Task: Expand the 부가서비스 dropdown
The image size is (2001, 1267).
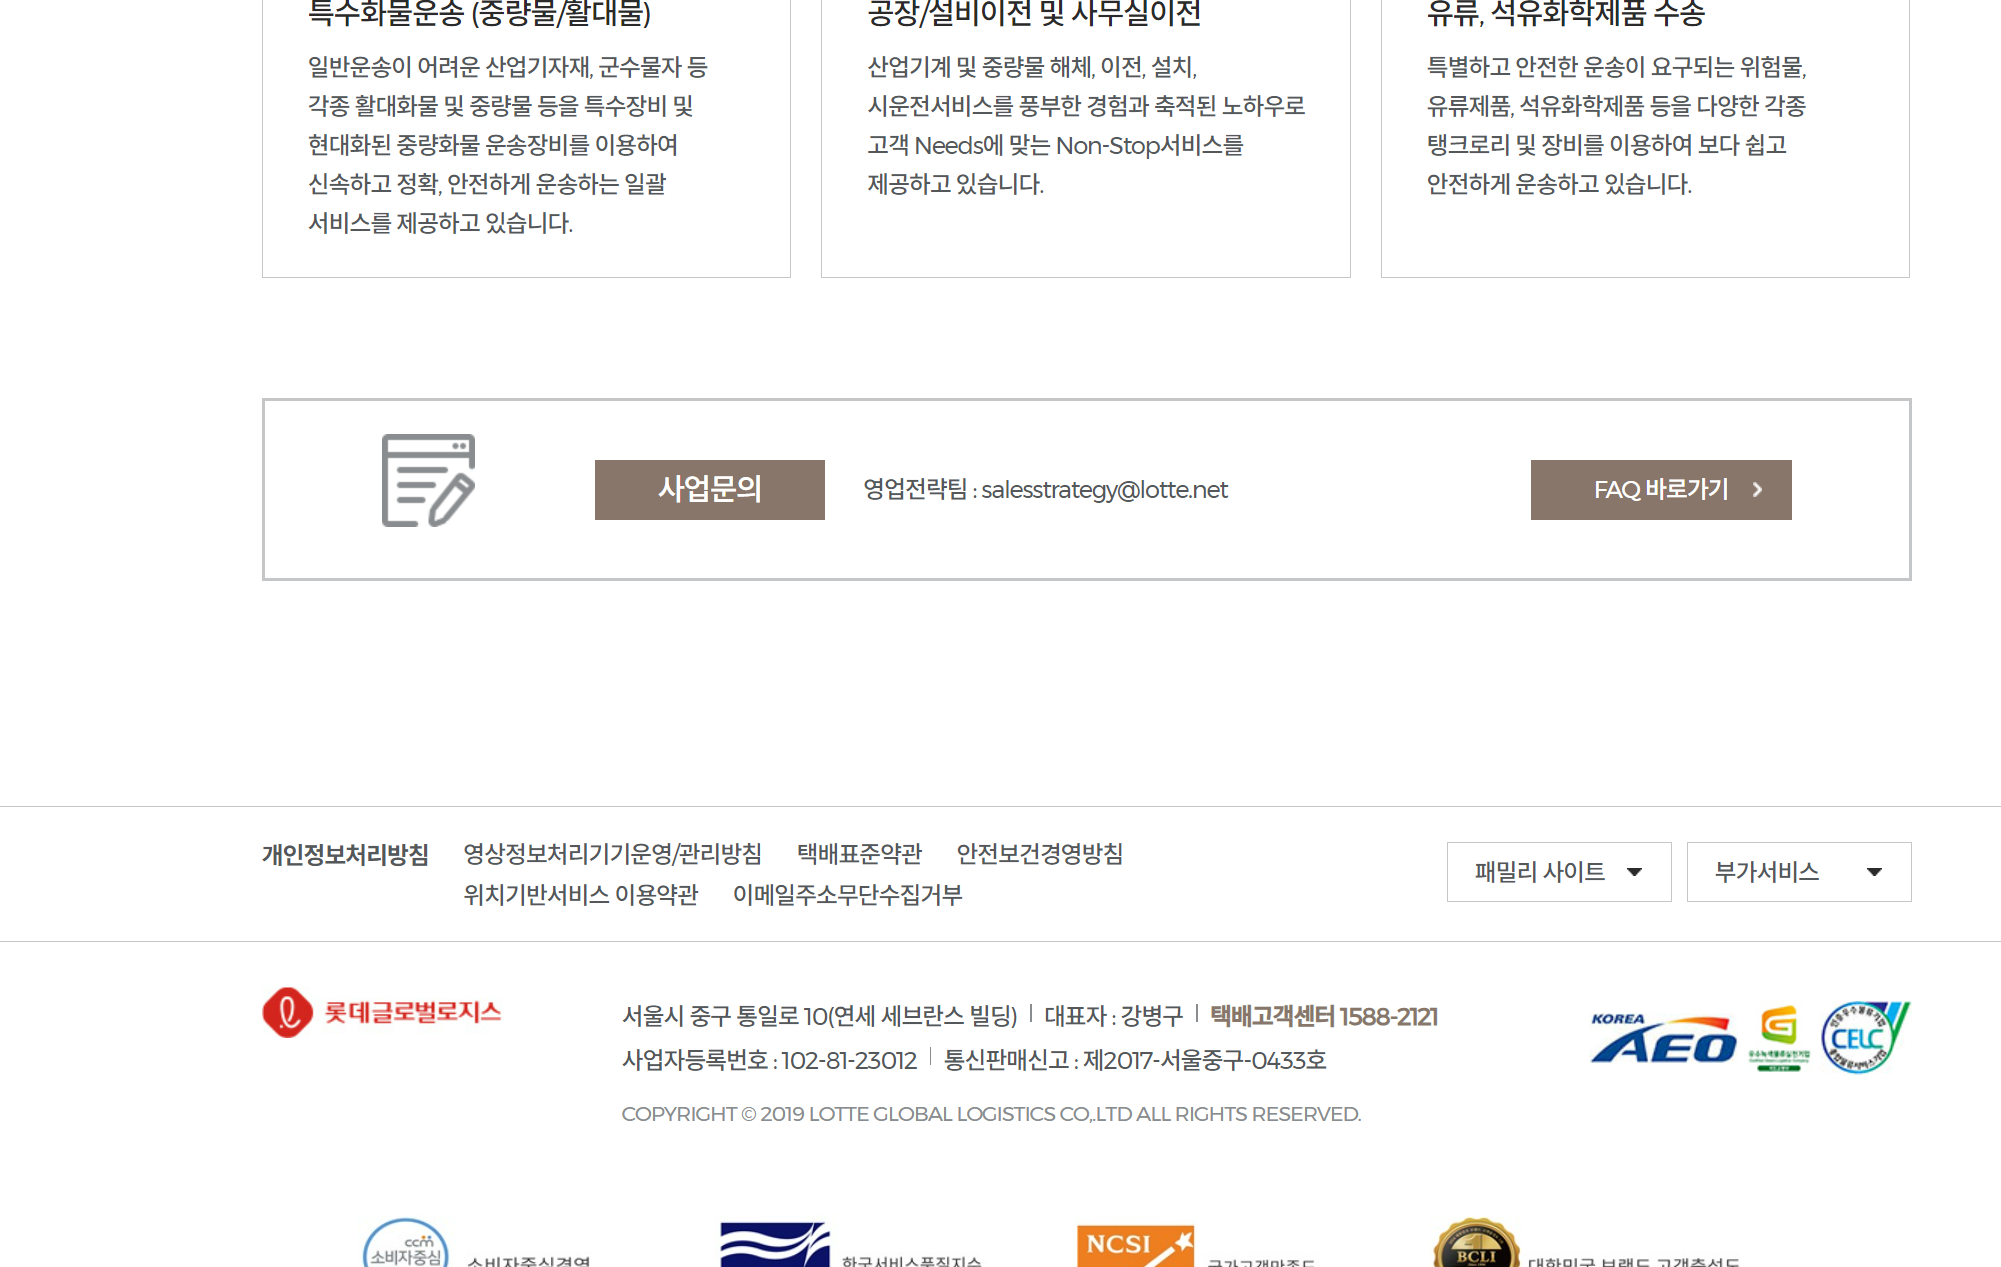Action: pos(1798,872)
